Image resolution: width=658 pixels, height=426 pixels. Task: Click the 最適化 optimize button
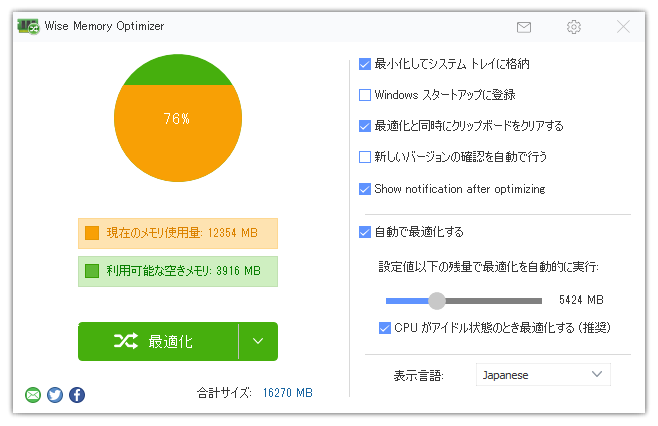[x=158, y=341]
